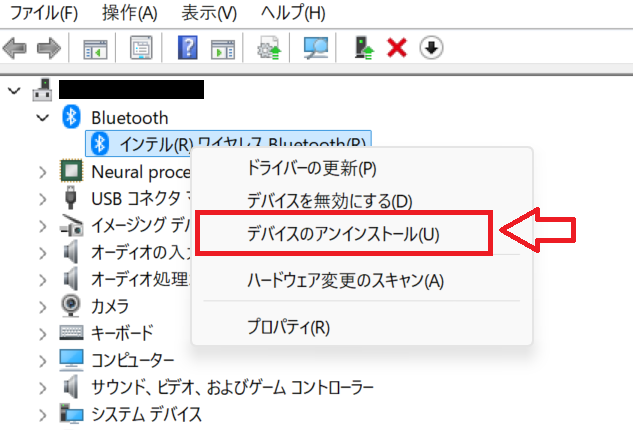The image size is (633, 430).
Task: Select the カメラ category label
Action: [x=110, y=306]
